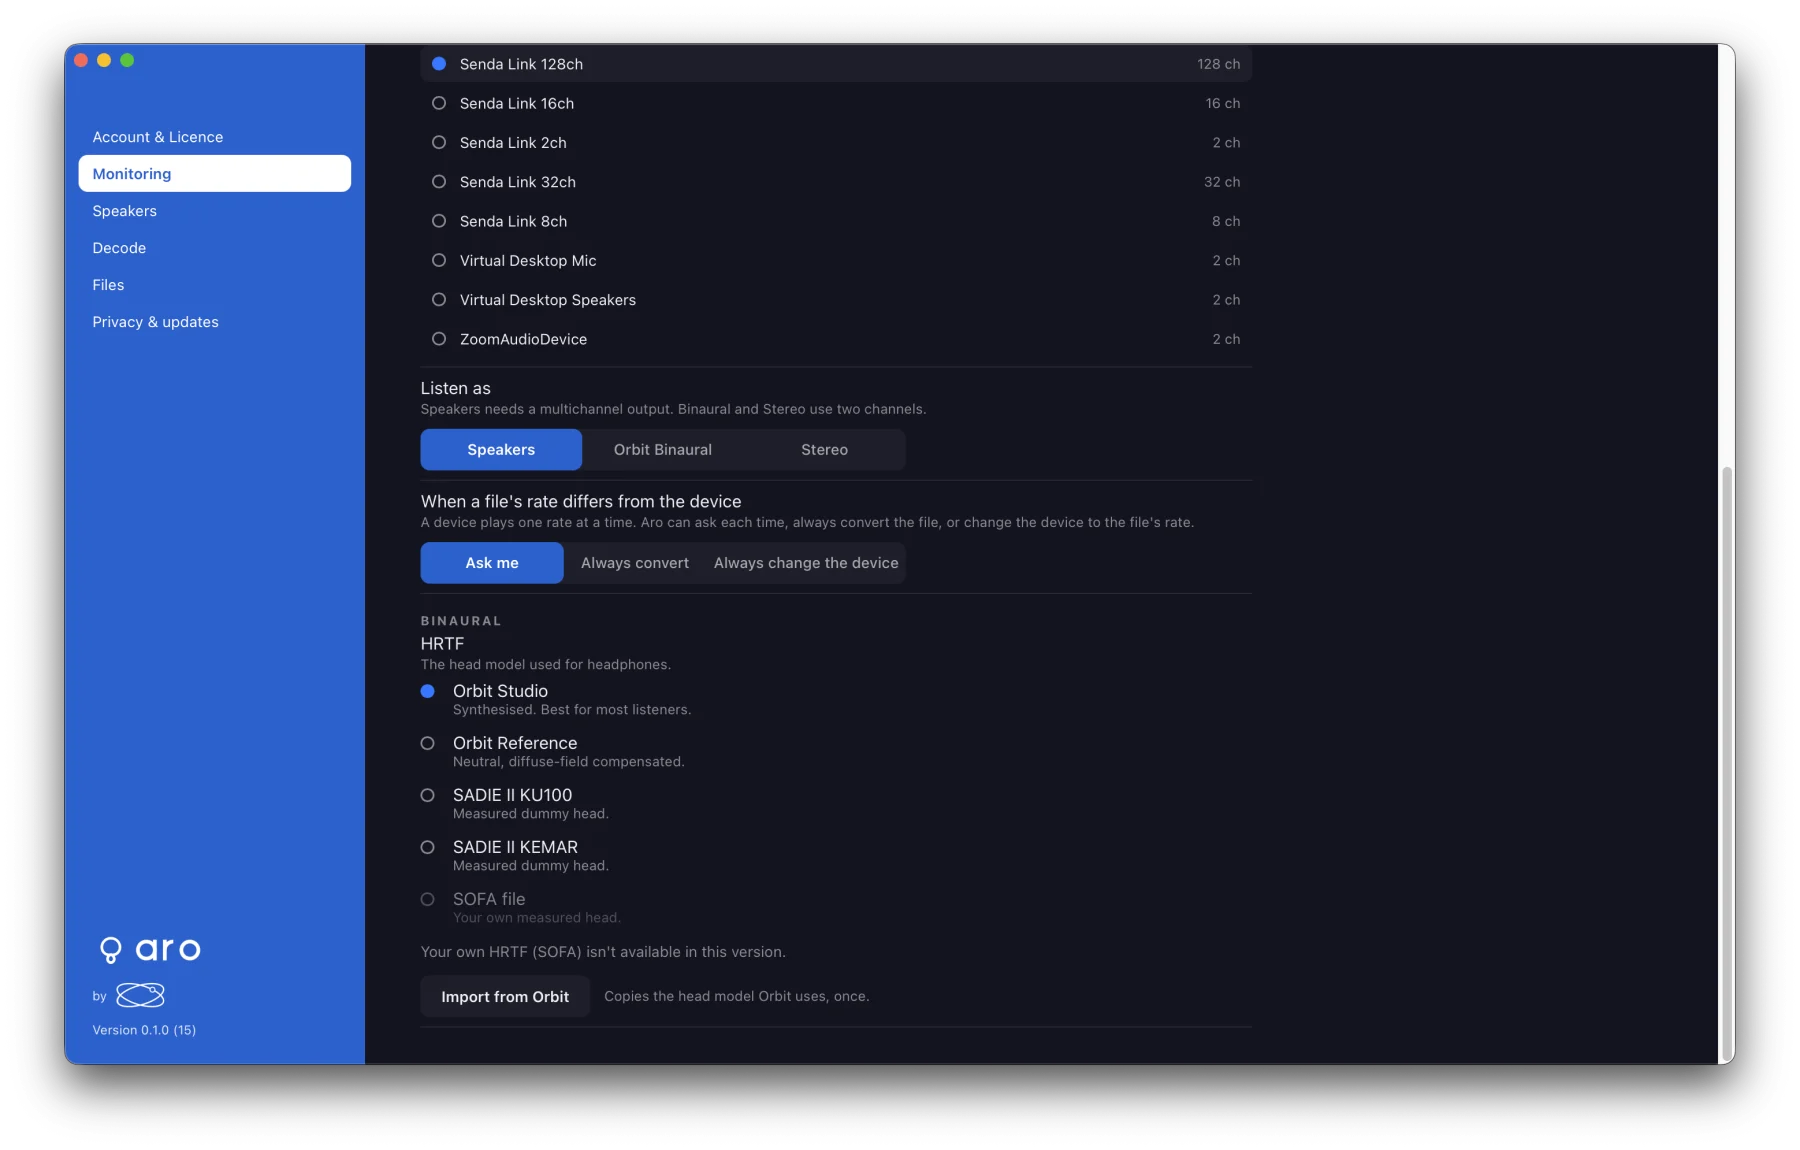Select ZoomAudioDevice as the output
The image size is (1800, 1150).
point(836,339)
